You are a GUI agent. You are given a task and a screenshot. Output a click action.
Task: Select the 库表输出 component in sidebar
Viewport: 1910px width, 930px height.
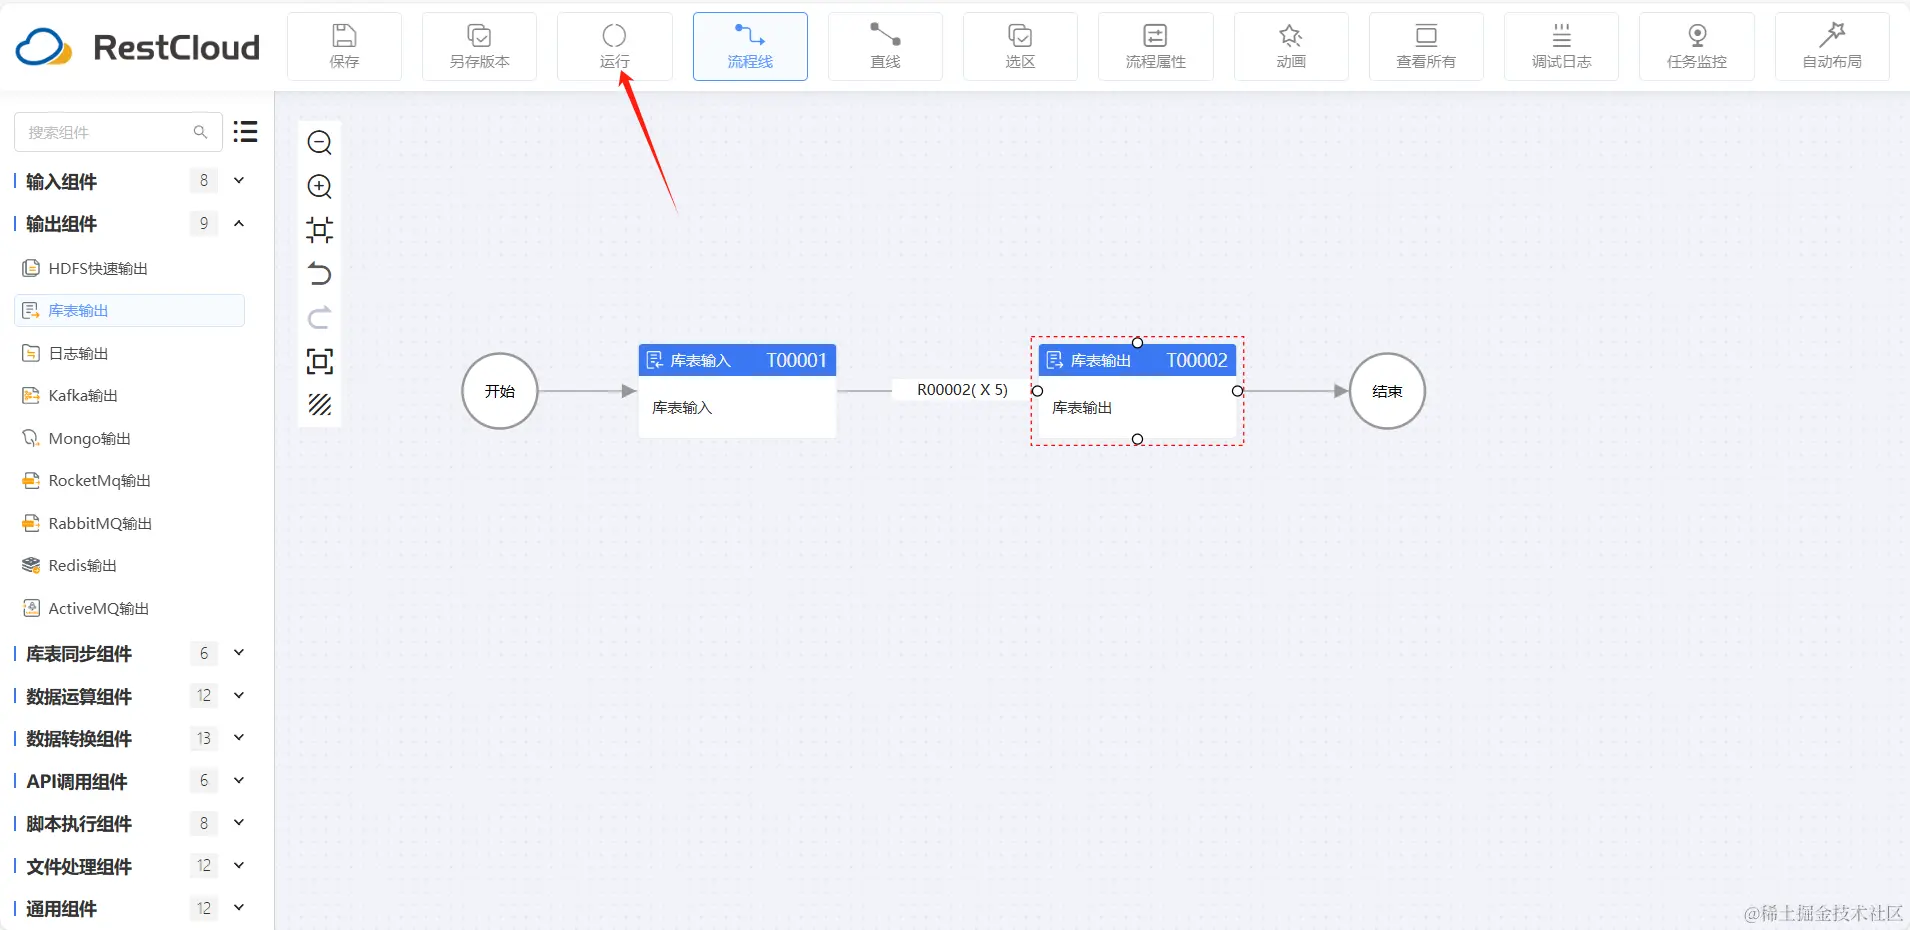(x=129, y=310)
